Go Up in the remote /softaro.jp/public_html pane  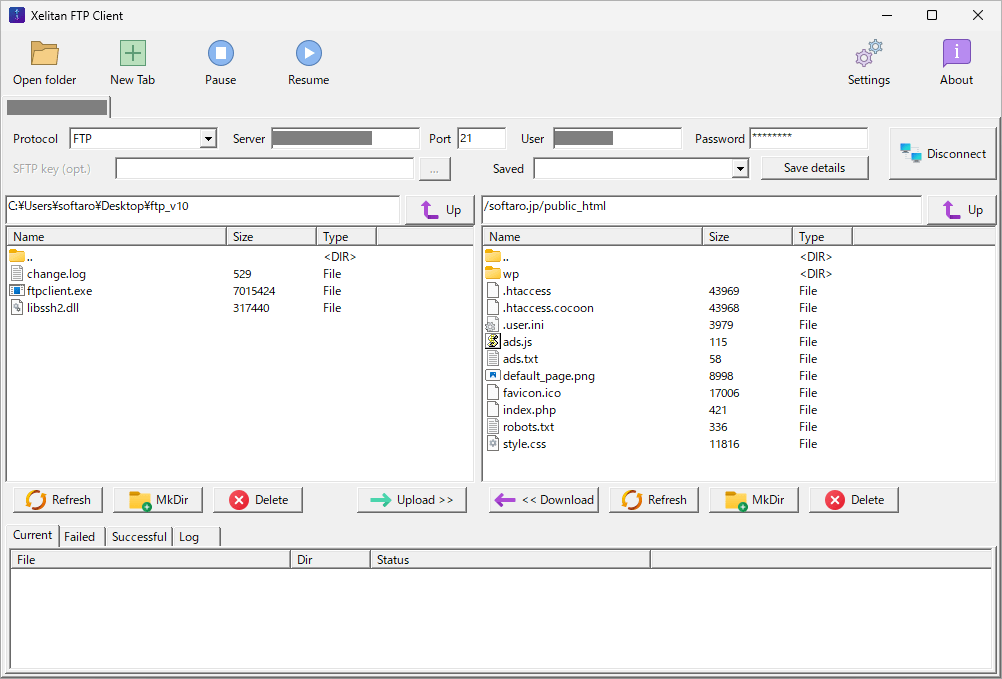(x=962, y=210)
